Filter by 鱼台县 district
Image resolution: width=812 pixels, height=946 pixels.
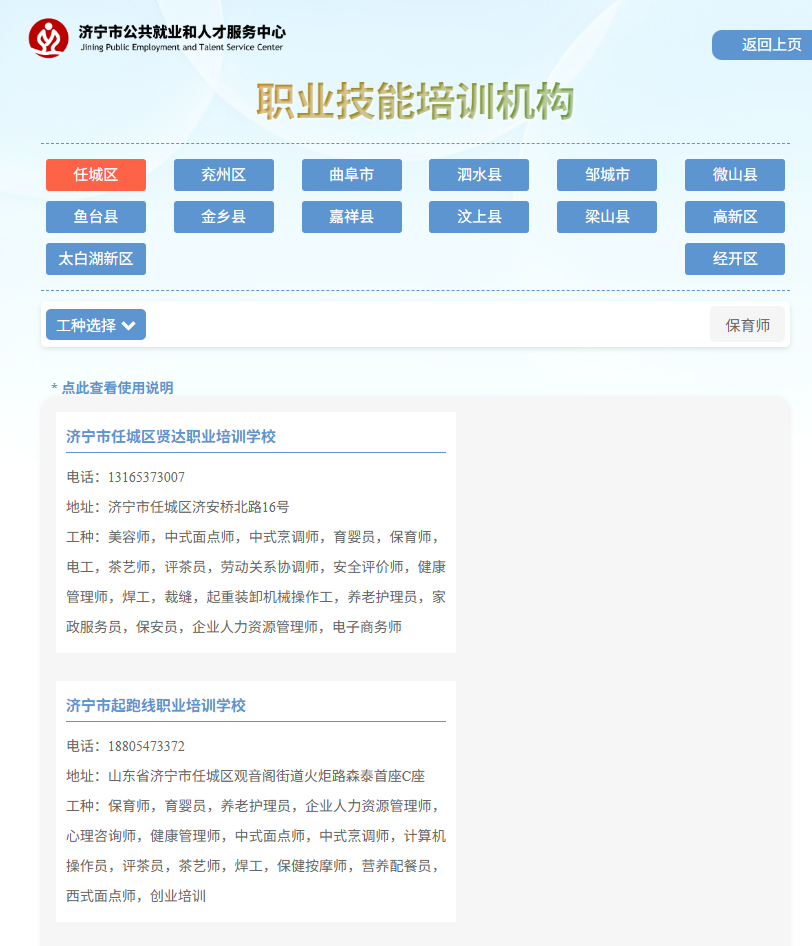coord(96,217)
